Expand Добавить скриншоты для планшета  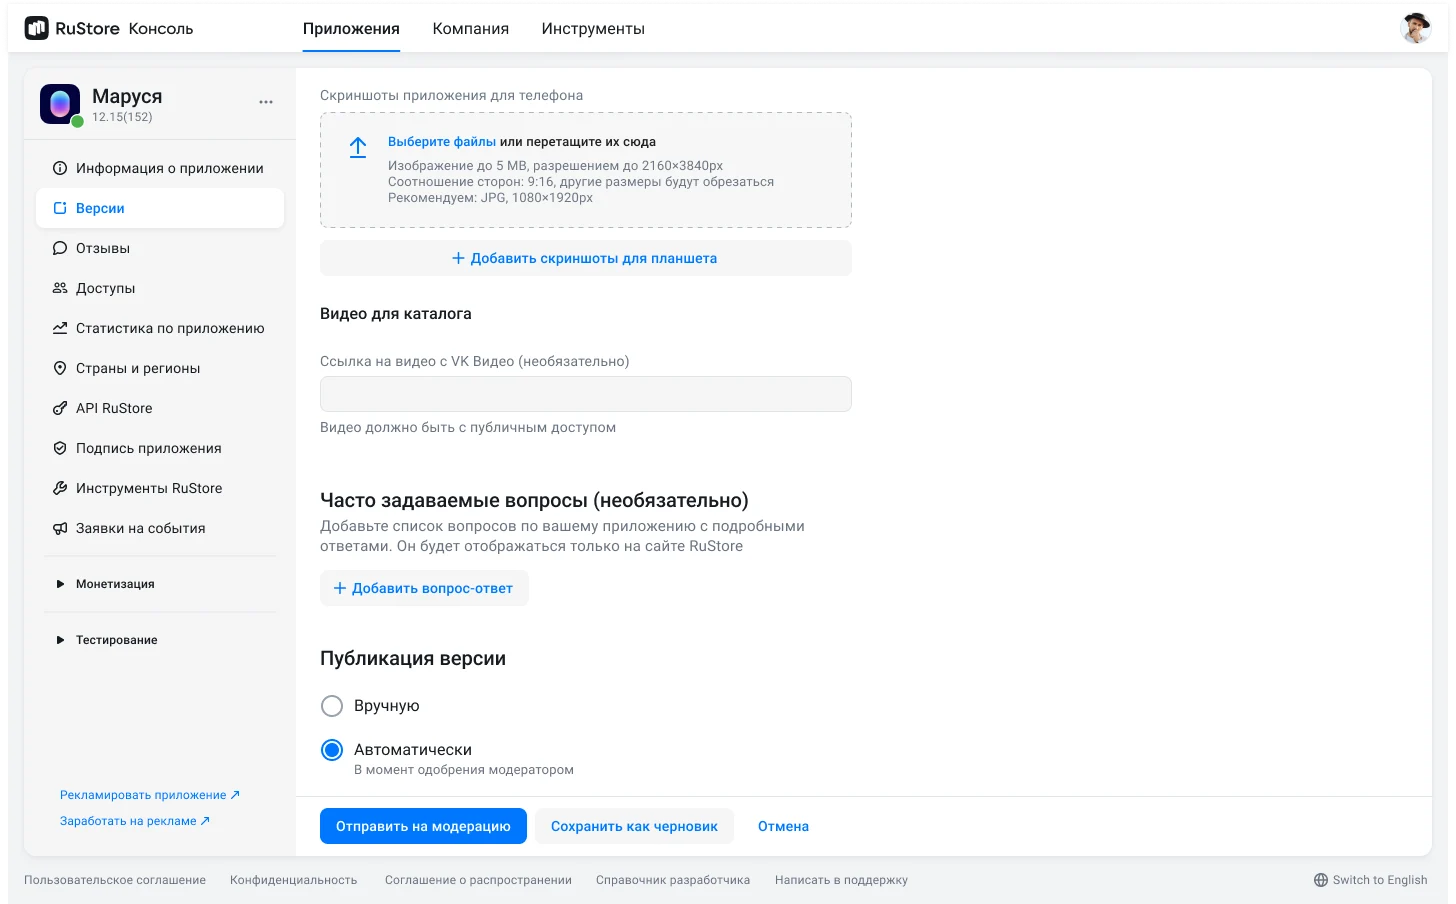pyautogui.click(x=585, y=258)
